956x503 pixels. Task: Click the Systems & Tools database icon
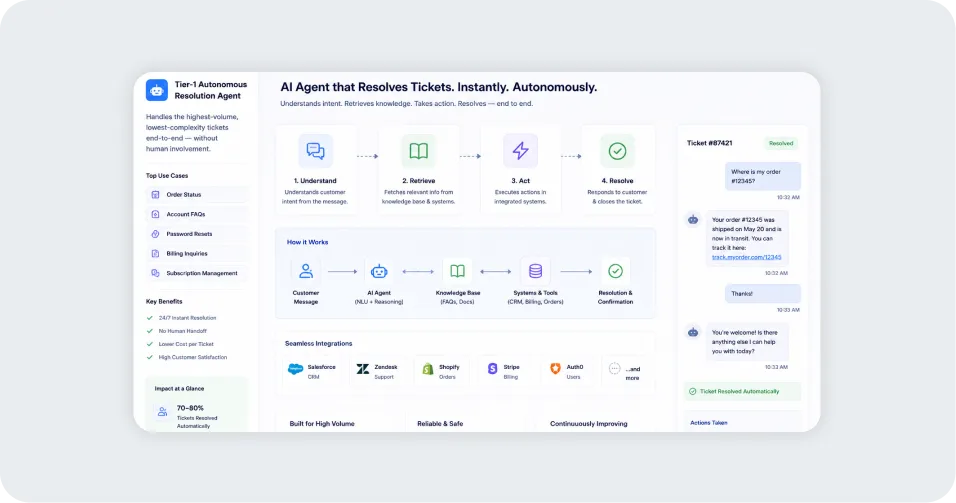[x=535, y=271]
